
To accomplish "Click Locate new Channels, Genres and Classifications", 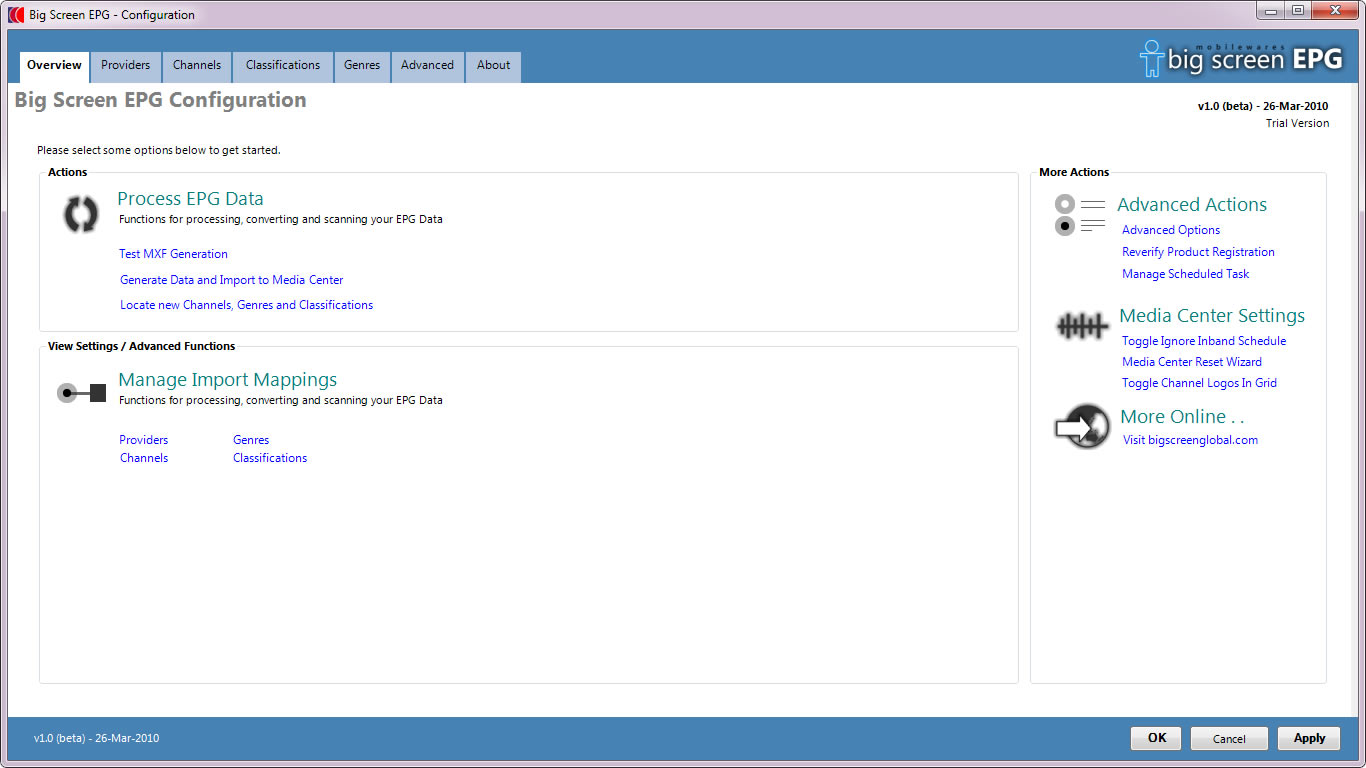I will click(246, 305).
